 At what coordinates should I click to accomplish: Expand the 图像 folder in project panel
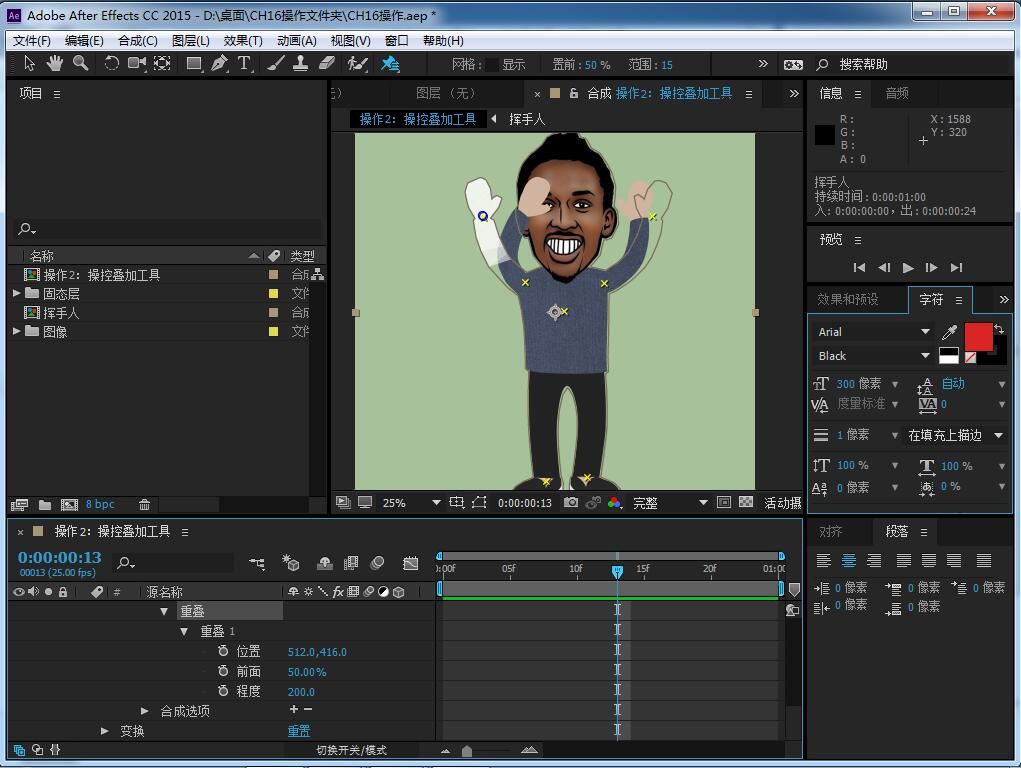coord(17,331)
